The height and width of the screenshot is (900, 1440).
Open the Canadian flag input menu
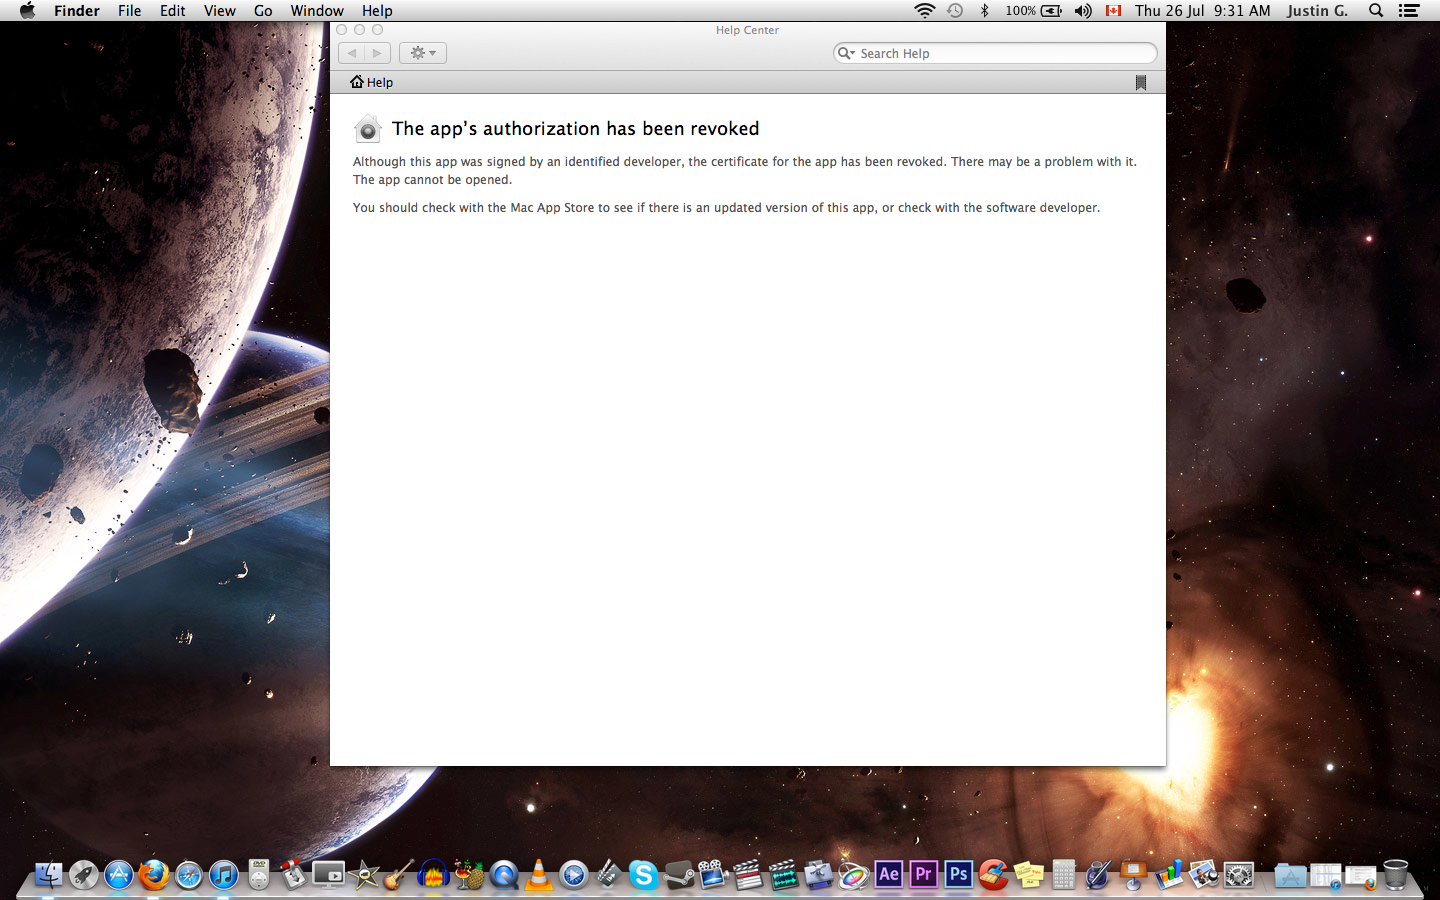click(x=1113, y=10)
